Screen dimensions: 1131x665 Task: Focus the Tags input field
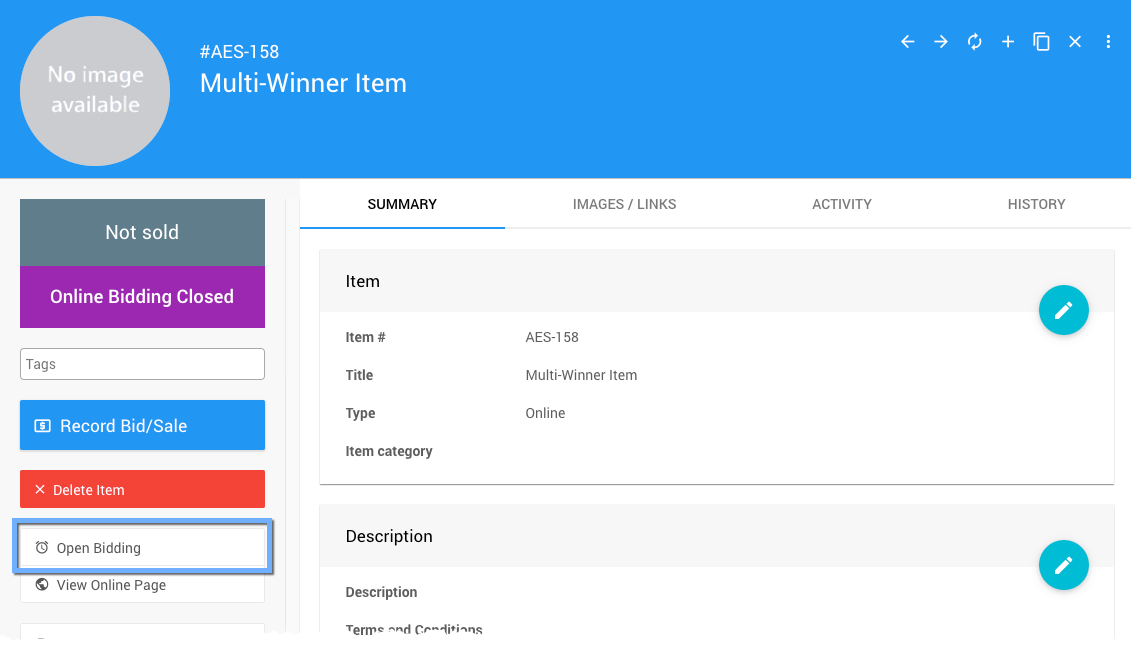(x=142, y=364)
